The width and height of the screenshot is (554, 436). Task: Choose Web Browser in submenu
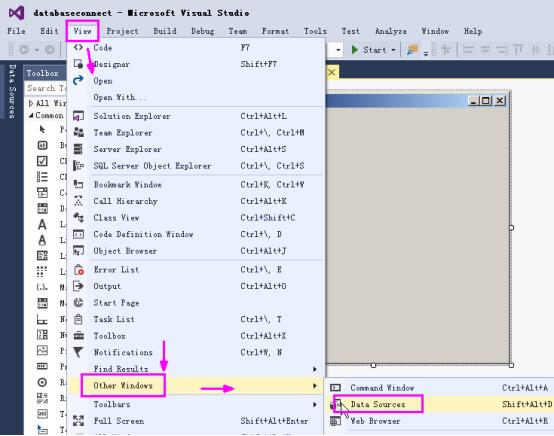(441, 421)
